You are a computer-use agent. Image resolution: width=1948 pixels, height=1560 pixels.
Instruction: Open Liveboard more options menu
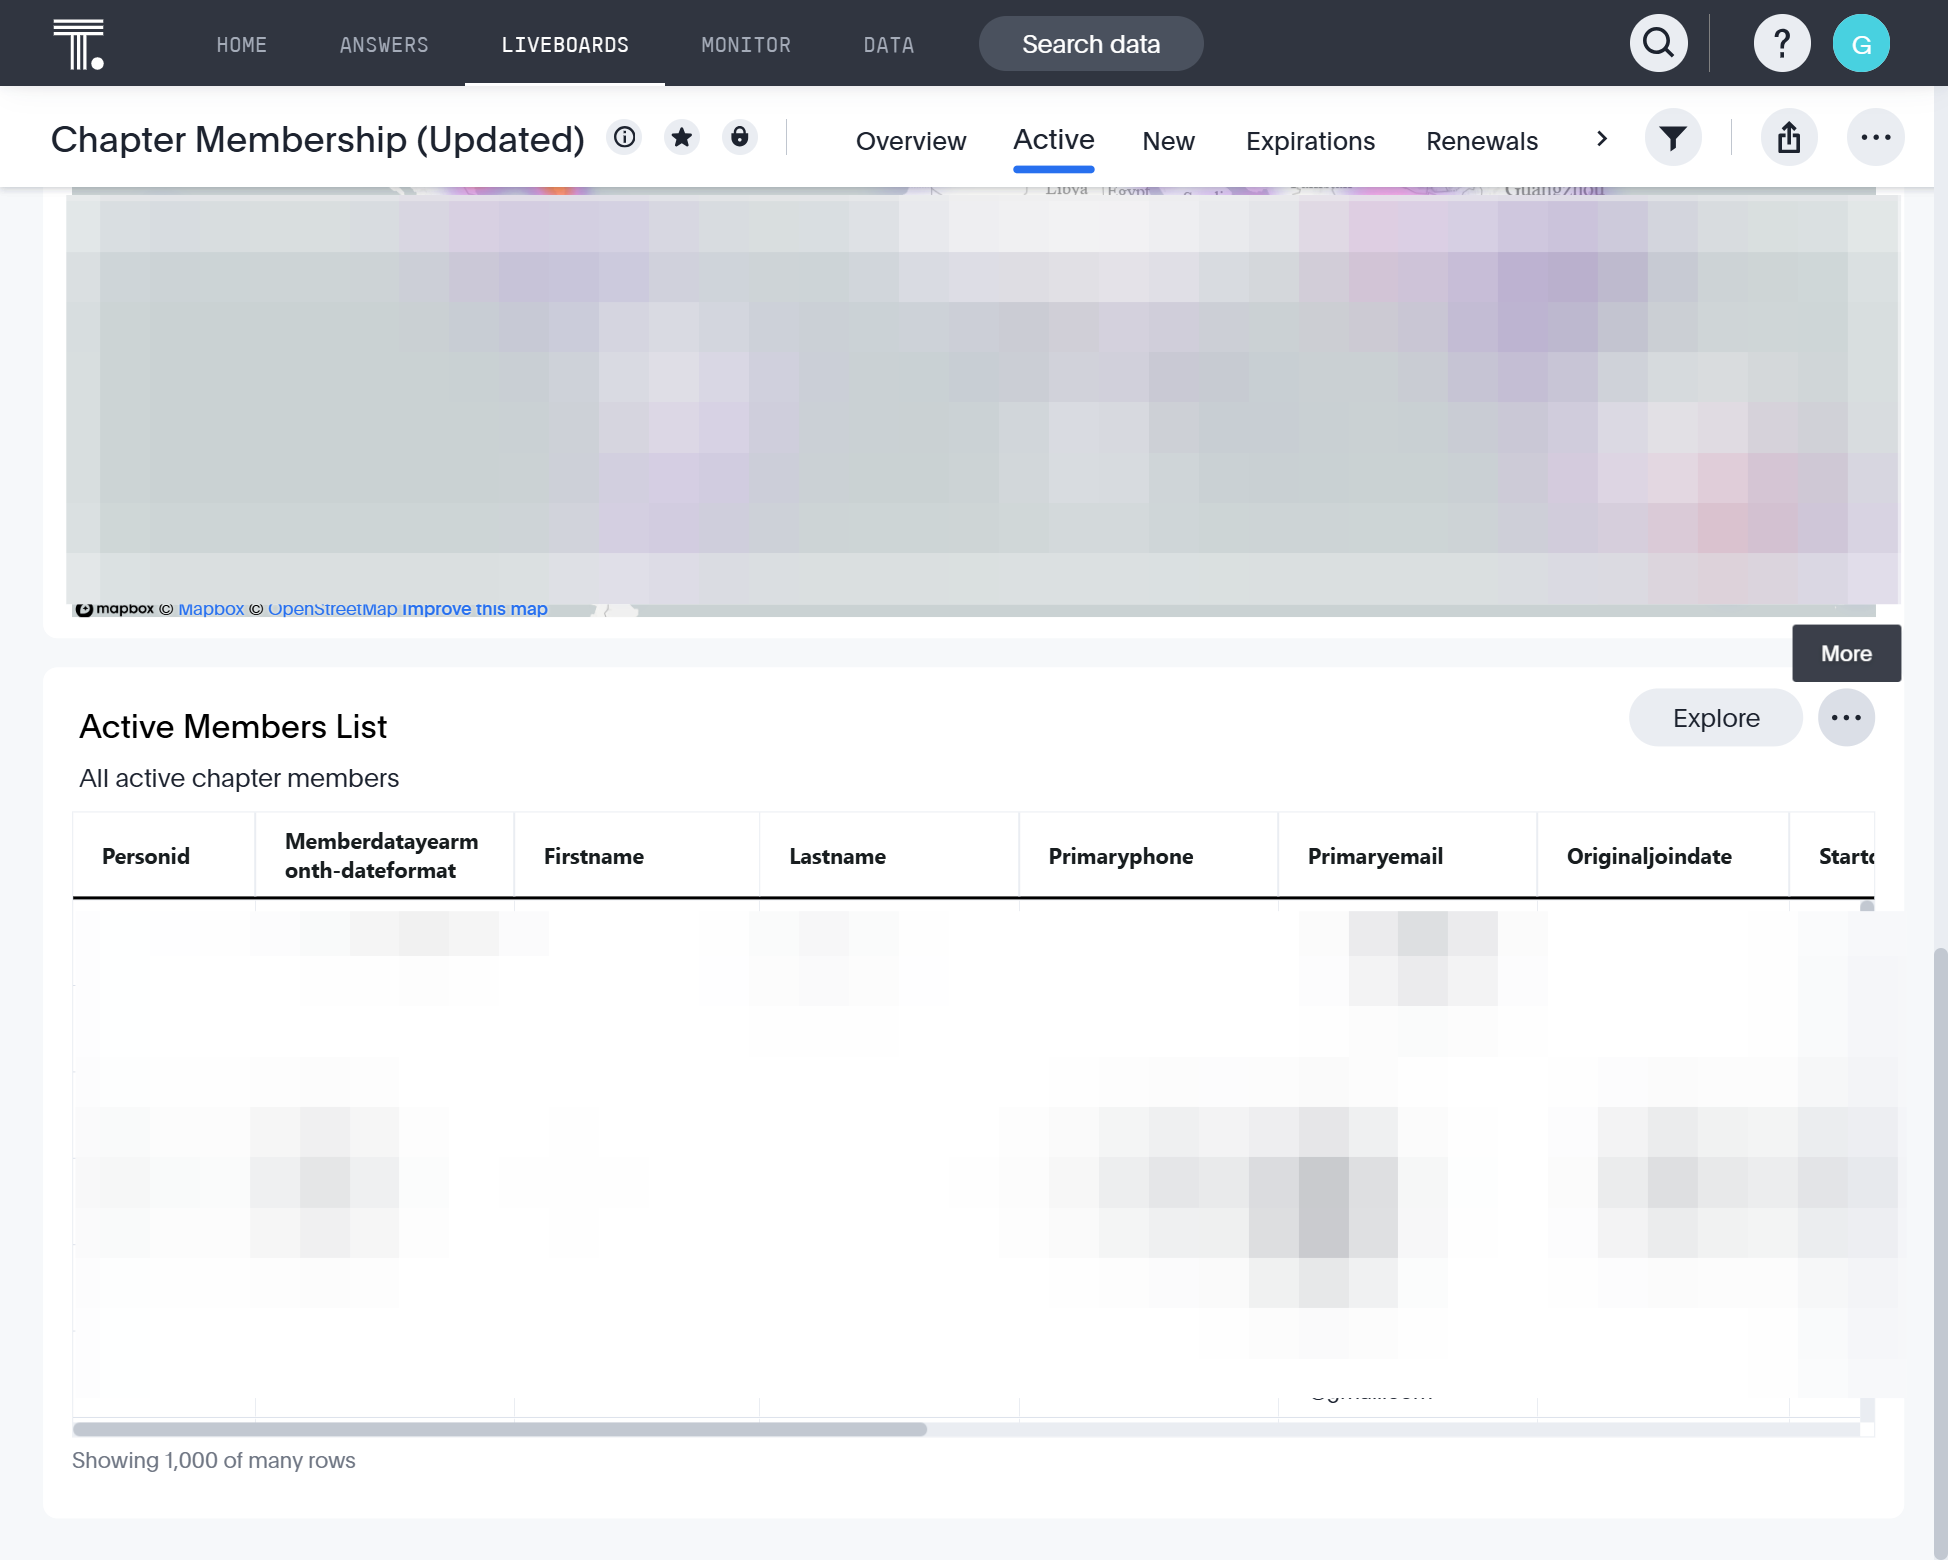1875,138
